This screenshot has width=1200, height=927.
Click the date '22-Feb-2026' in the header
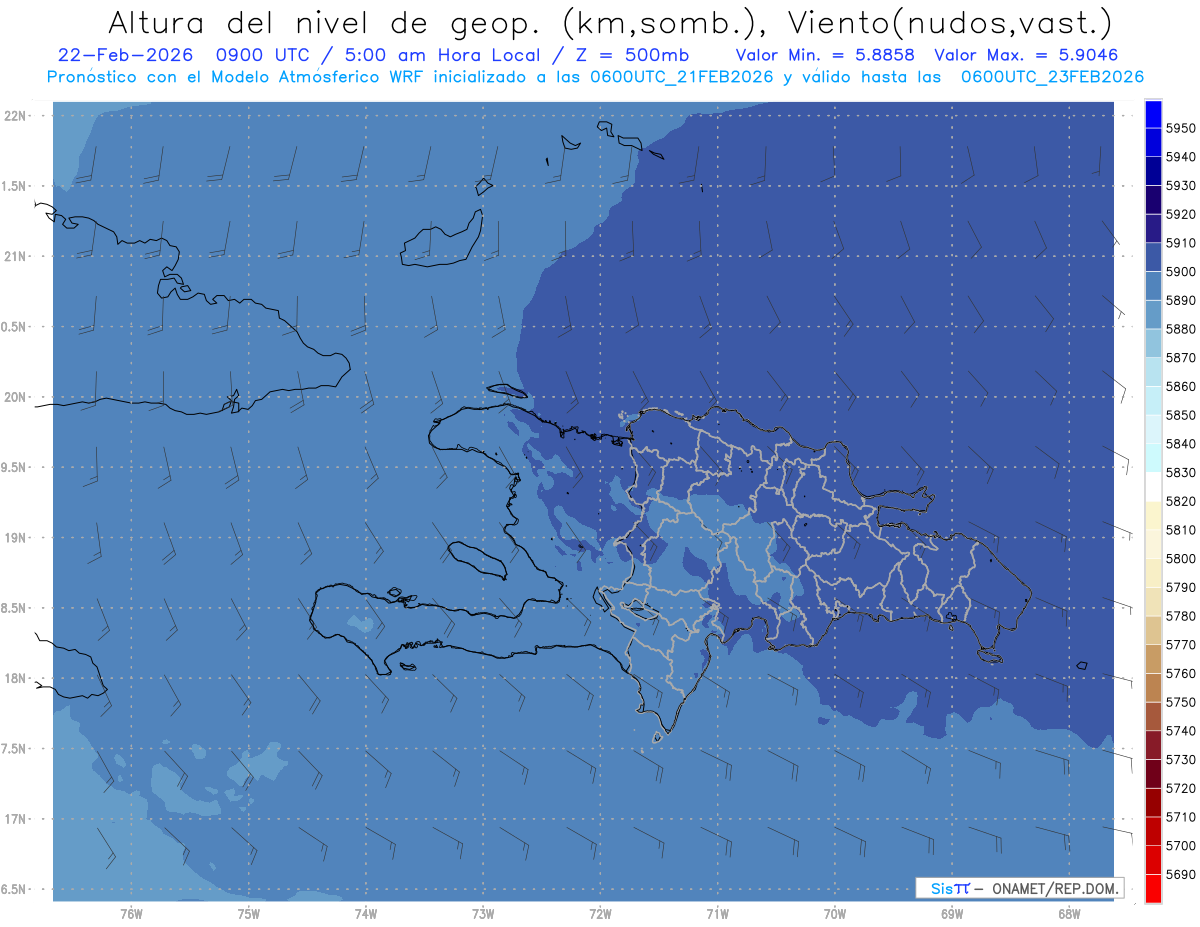coord(123,55)
